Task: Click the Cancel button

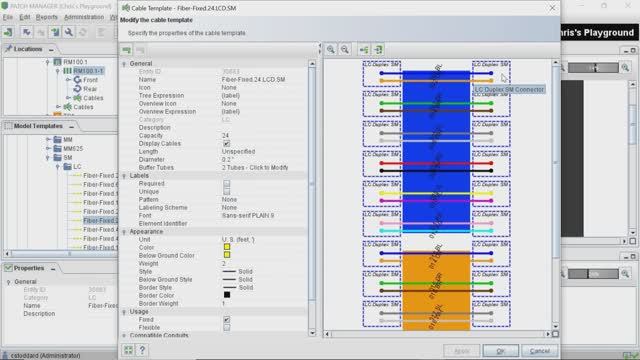Action: pyautogui.click(x=540, y=351)
